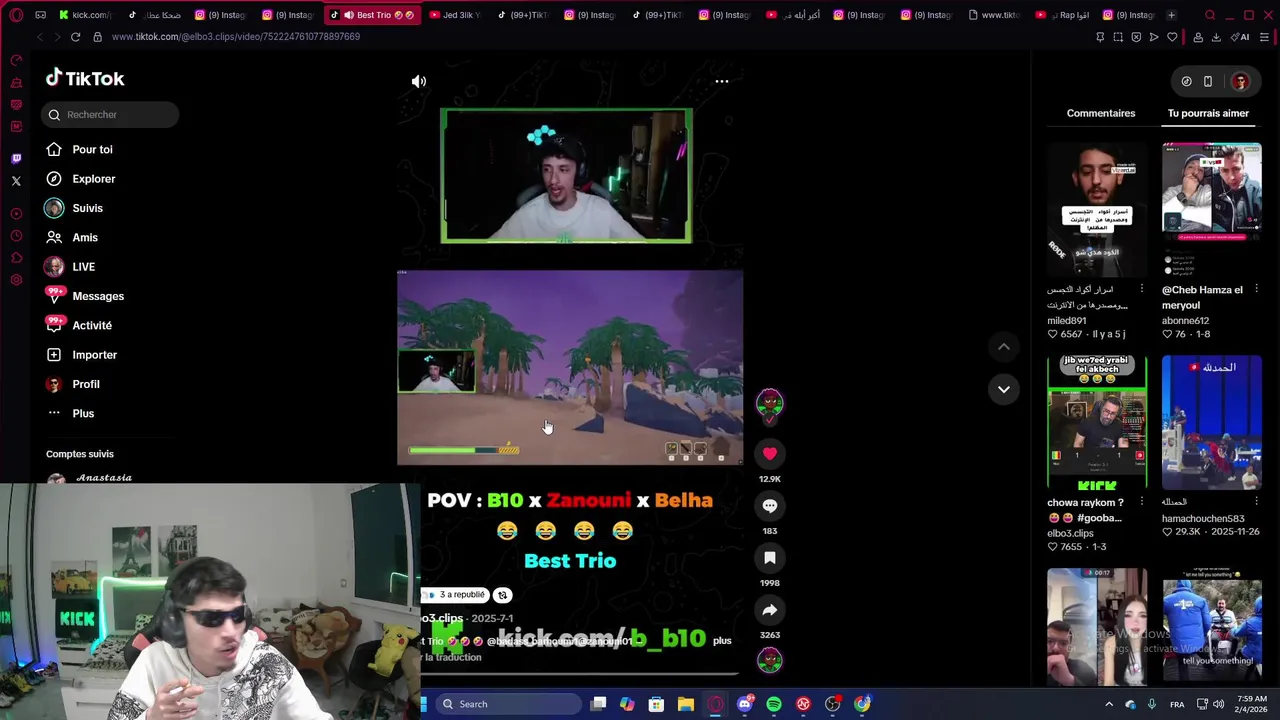Switch to Tu pourrais aimer tab
Image resolution: width=1280 pixels, height=720 pixels.
coord(1208,113)
